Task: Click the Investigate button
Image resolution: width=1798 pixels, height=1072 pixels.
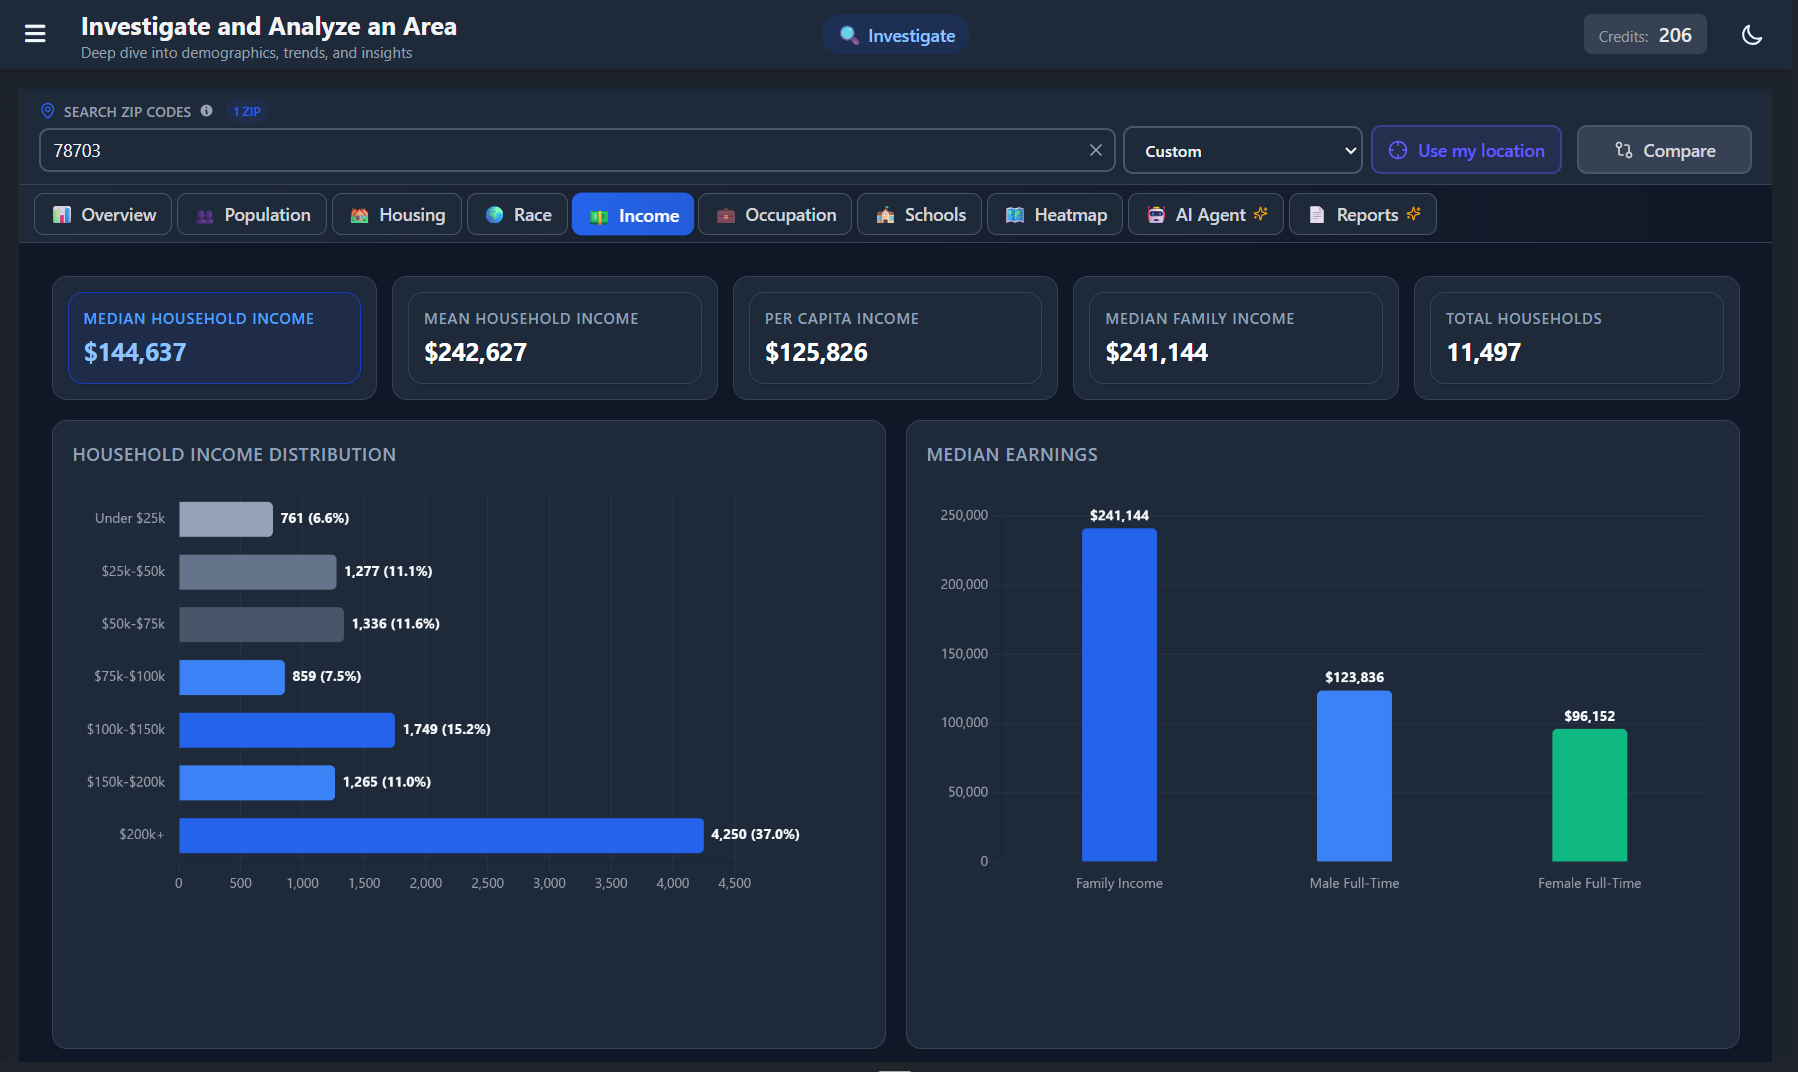Action: 894,34
